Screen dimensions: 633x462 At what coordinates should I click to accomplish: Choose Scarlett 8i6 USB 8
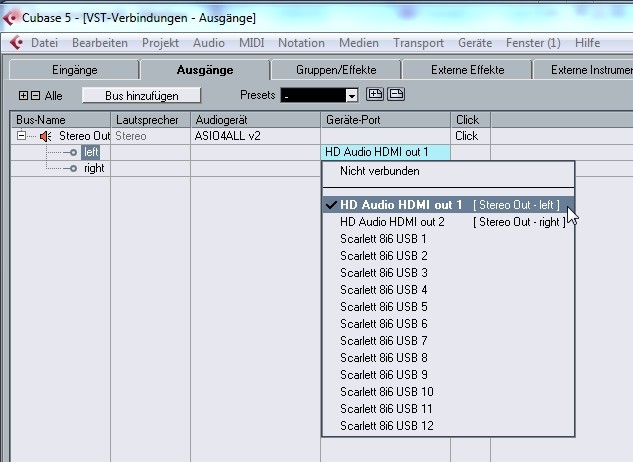448,357
